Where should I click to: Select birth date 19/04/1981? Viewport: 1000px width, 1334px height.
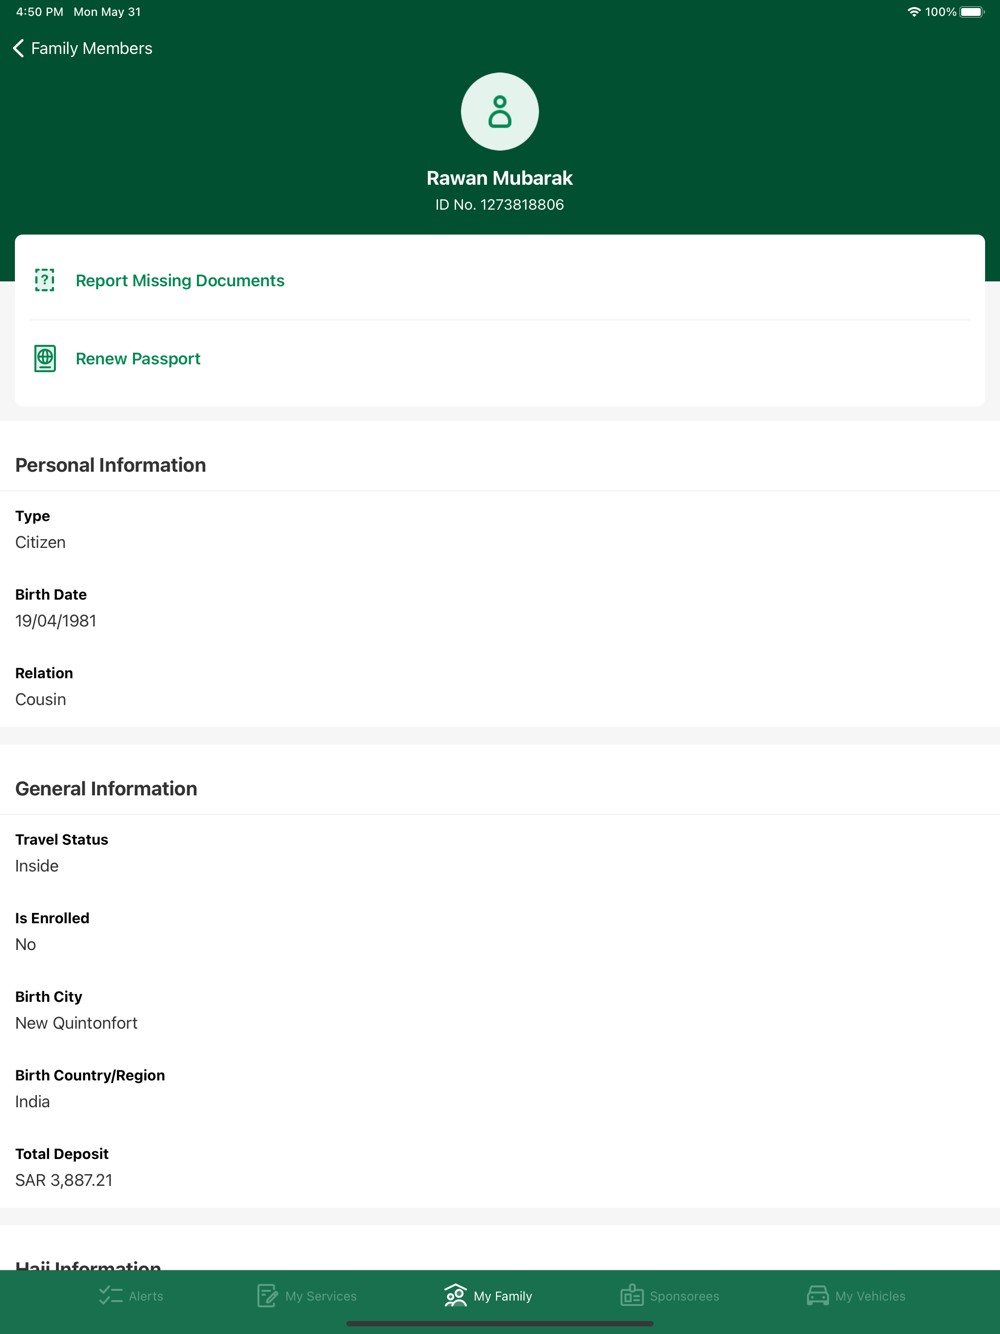click(x=56, y=621)
